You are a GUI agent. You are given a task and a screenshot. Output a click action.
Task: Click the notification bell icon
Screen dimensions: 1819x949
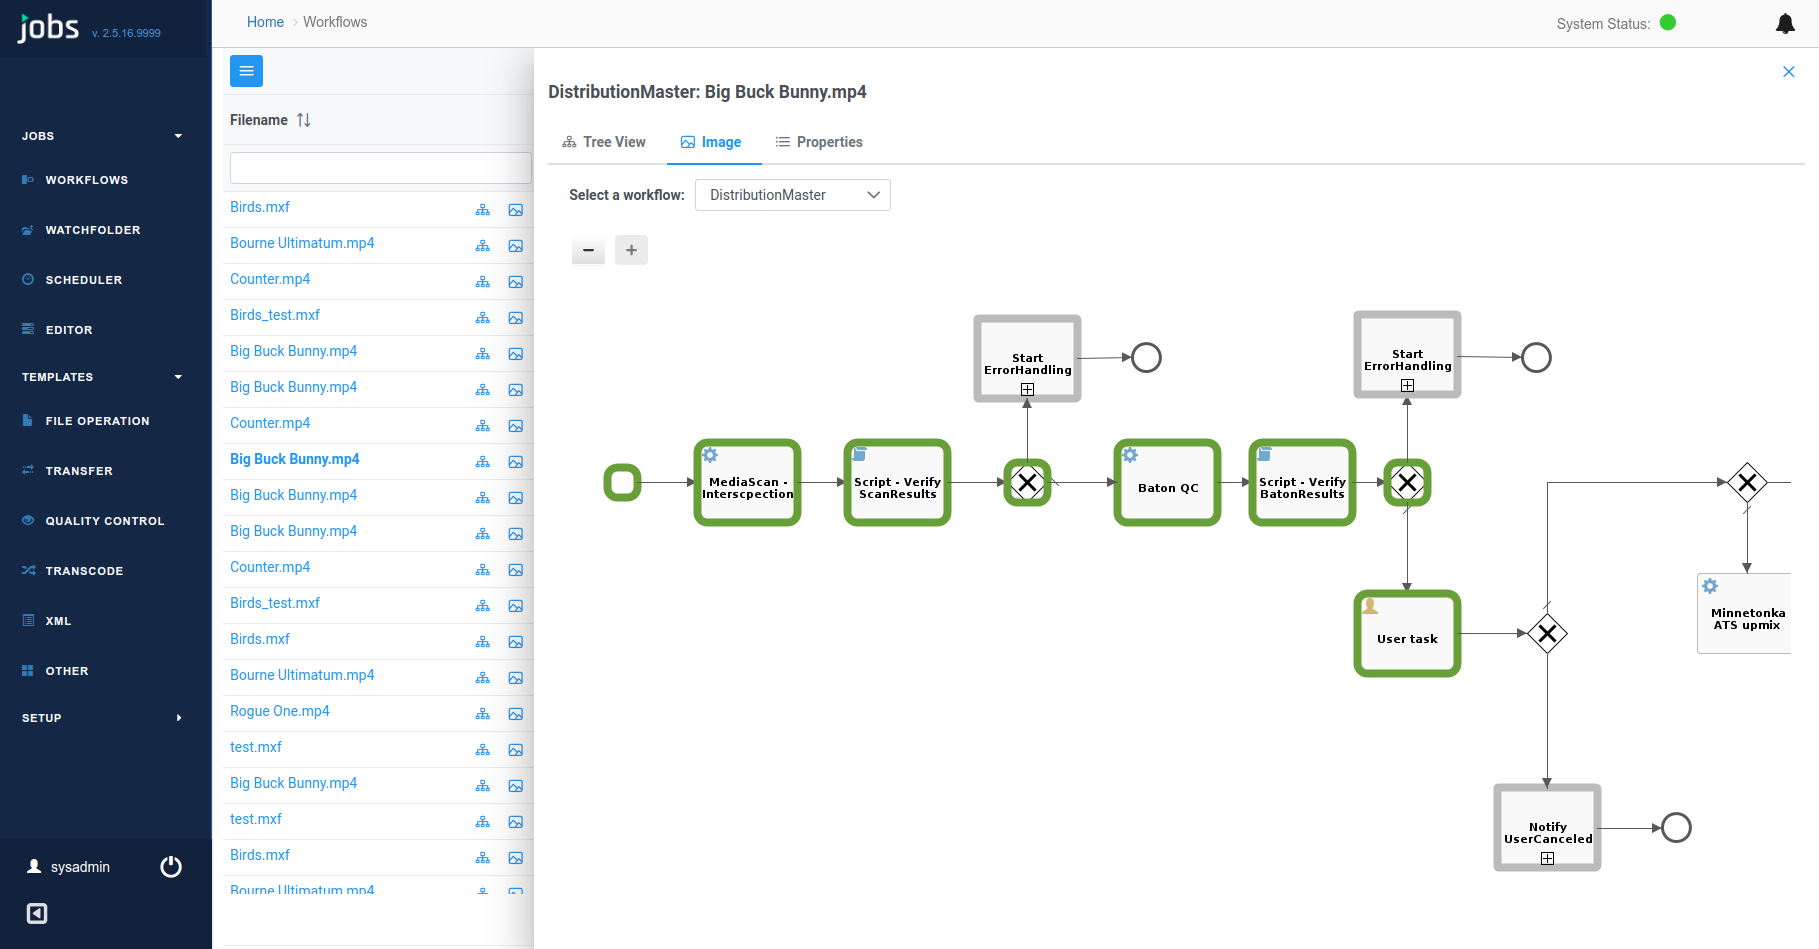tap(1785, 24)
